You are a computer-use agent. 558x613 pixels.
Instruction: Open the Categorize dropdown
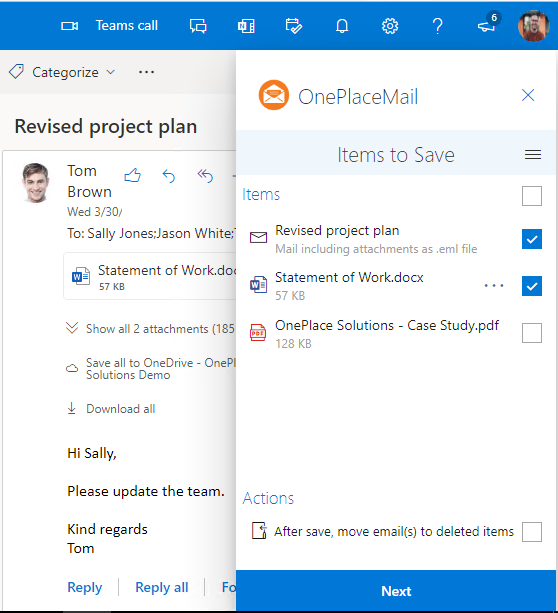pyautogui.click(x=62, y=72)
